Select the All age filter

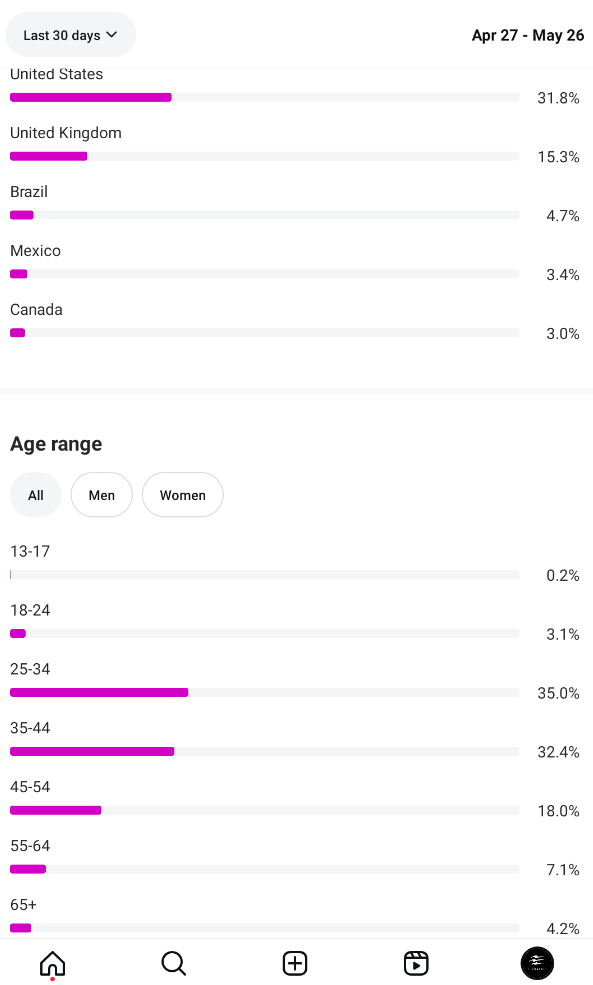36,495
